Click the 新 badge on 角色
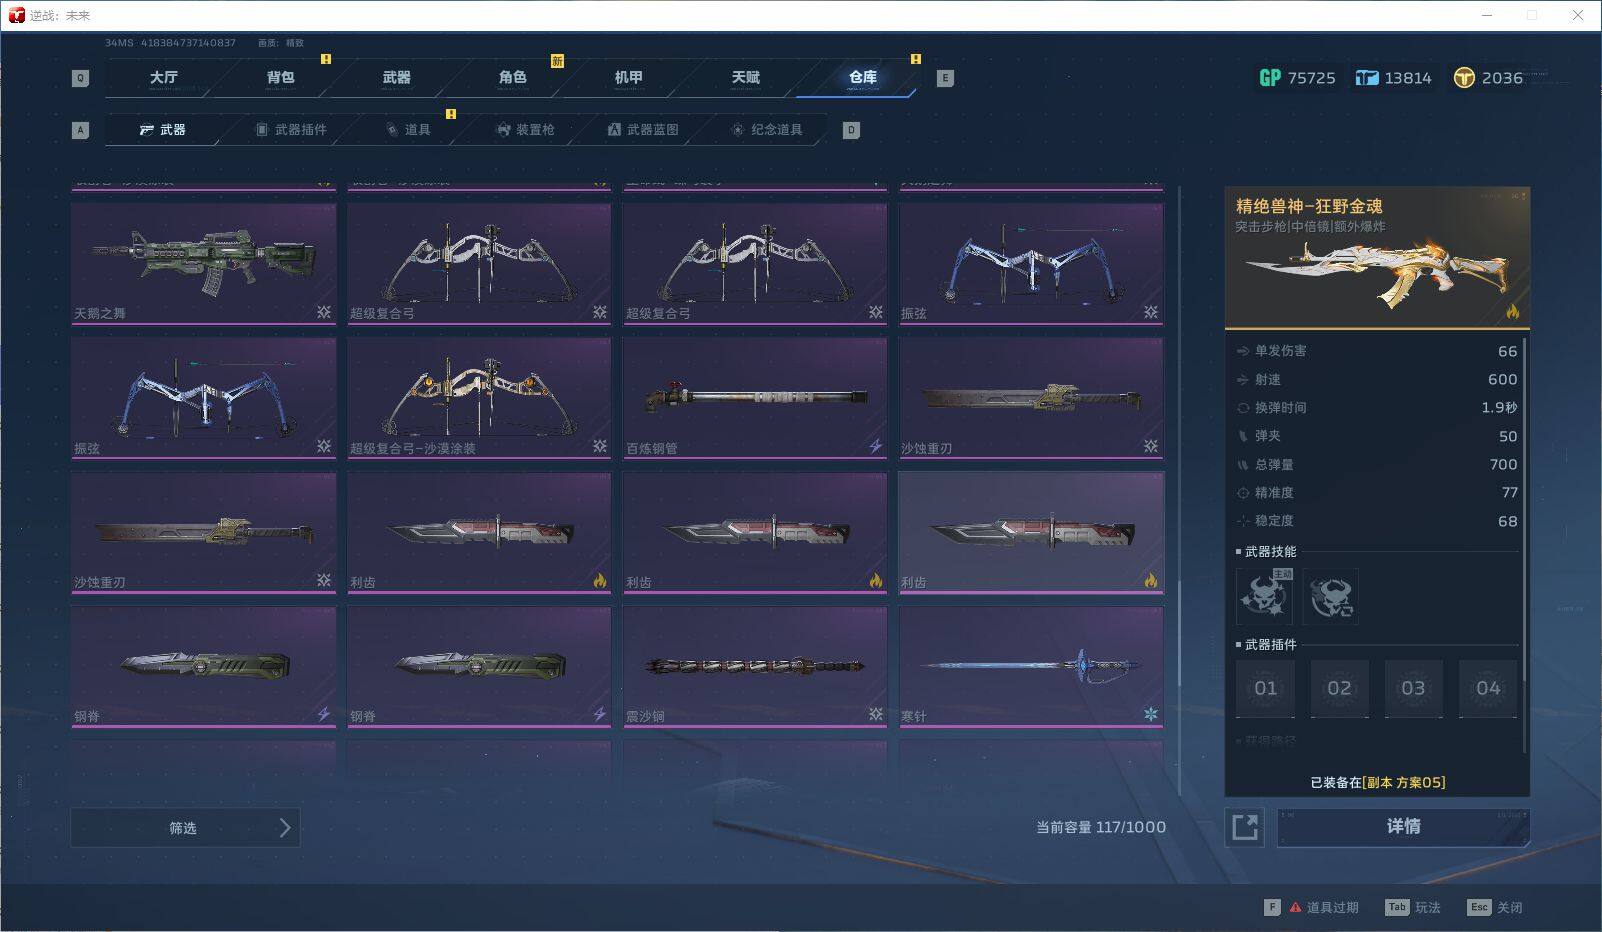This screenshot has height=932, width=1602. (557, 61)
